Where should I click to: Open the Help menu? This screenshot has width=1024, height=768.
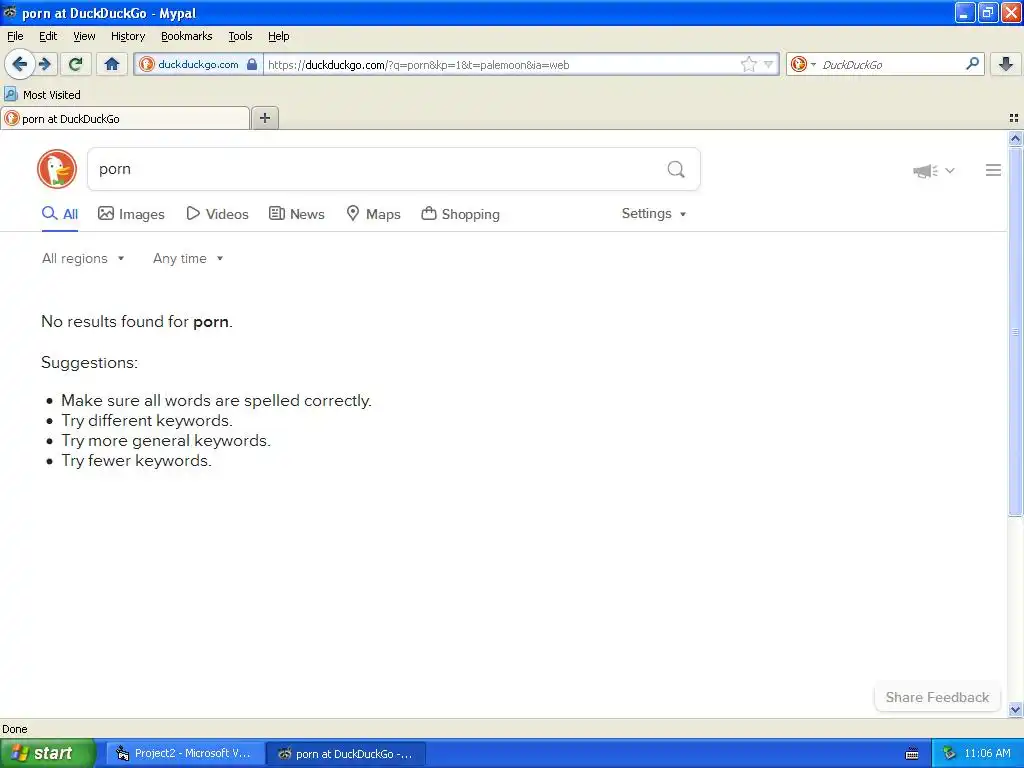(x=278, y=36)
